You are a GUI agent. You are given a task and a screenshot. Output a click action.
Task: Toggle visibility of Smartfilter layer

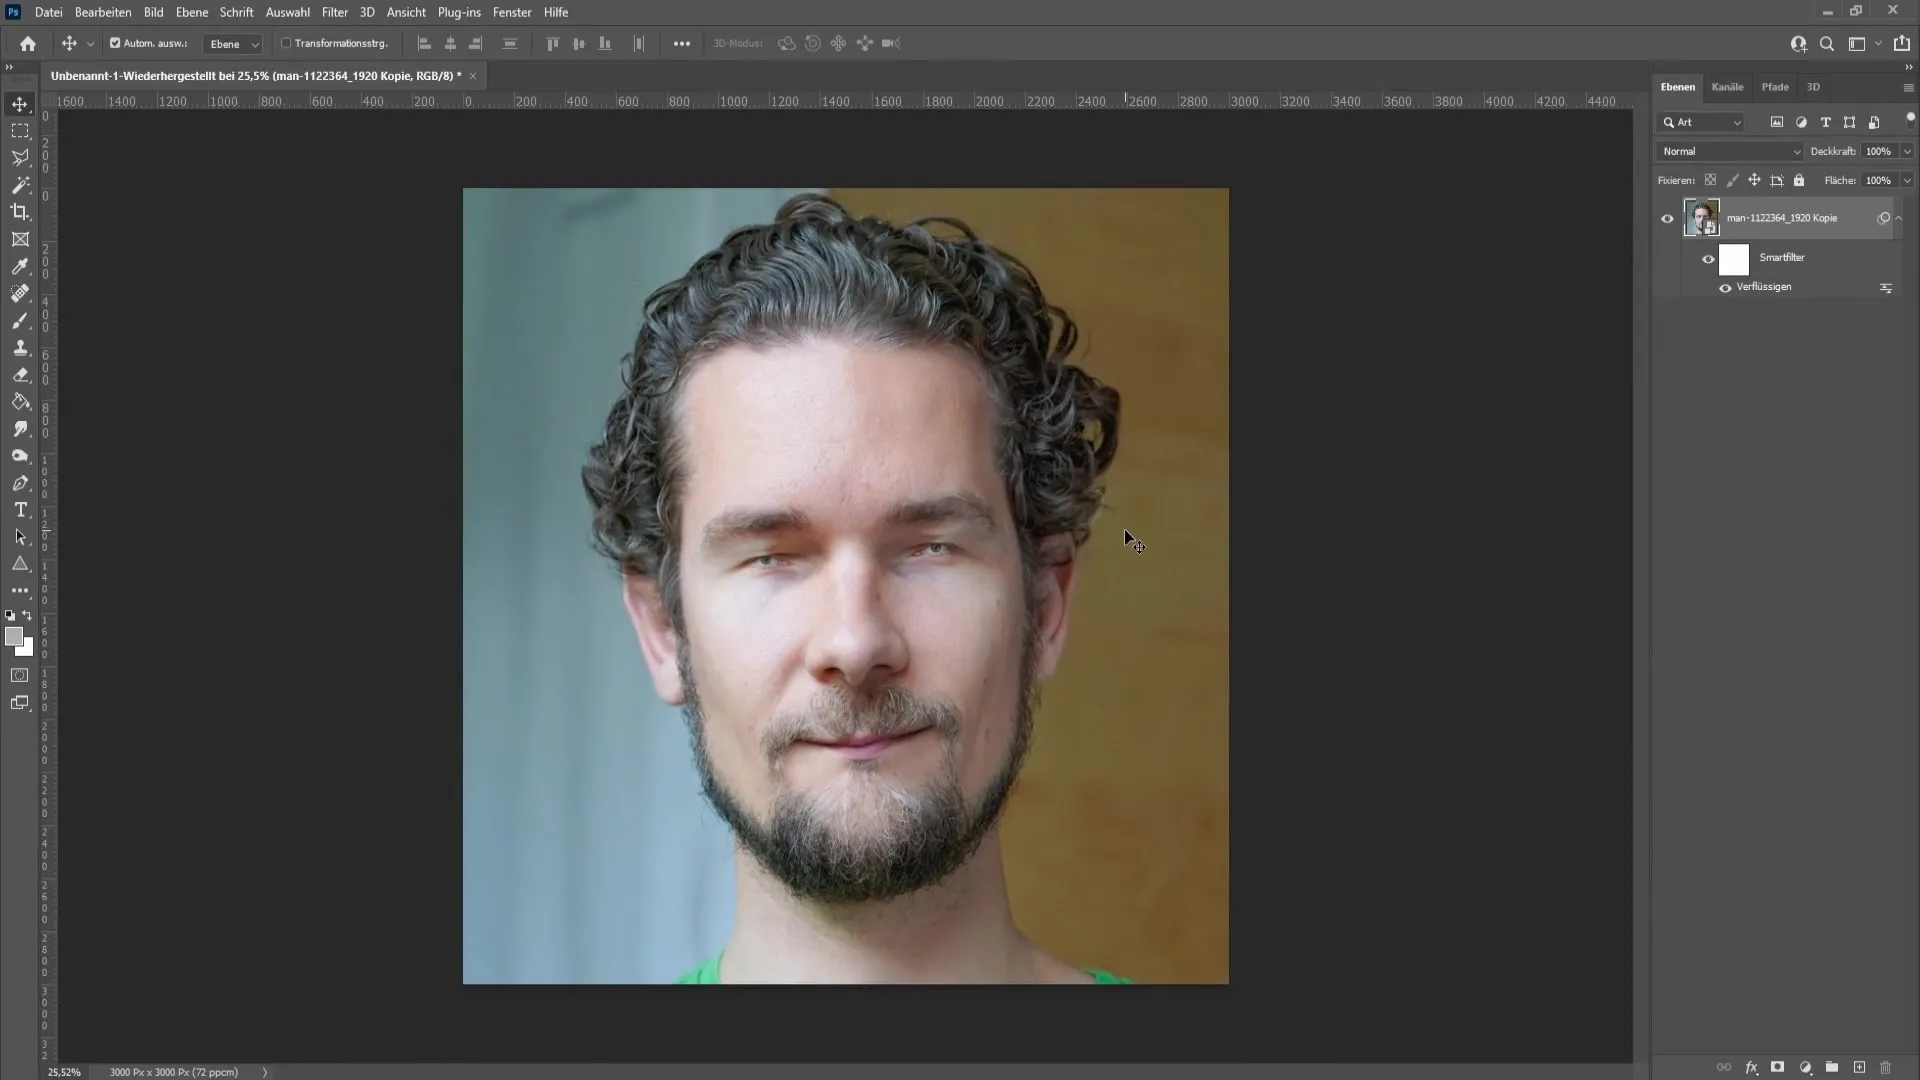[1709, 257]
